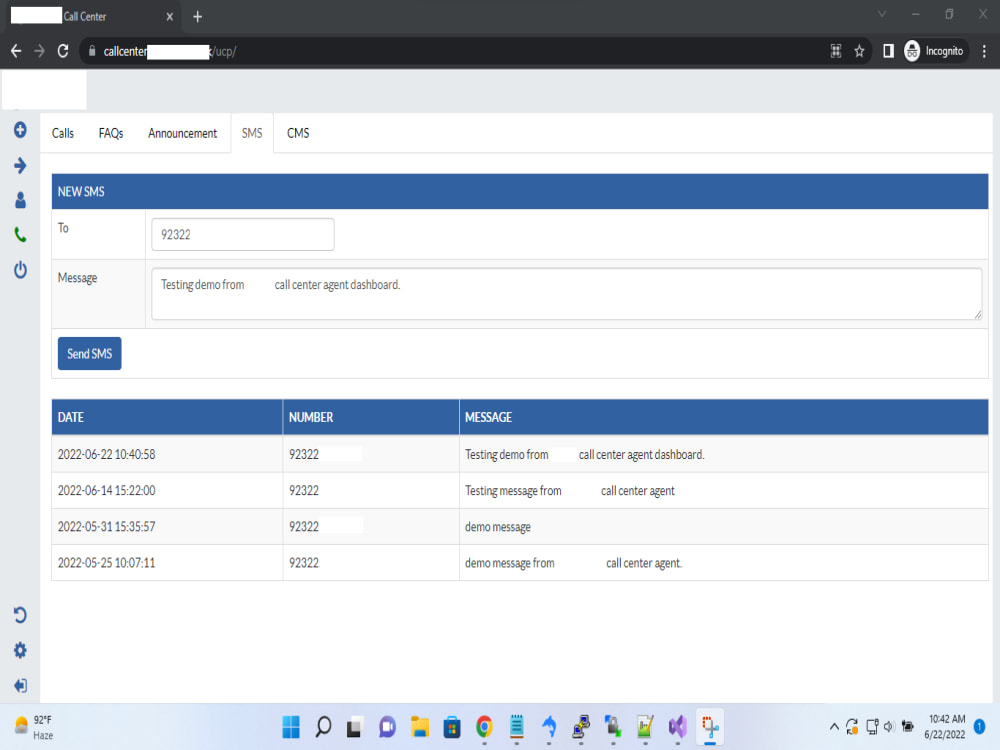The image size is (1000, 750).
Task: Click the refresh icon near the bottom sidebar
Action: [20, 614]
